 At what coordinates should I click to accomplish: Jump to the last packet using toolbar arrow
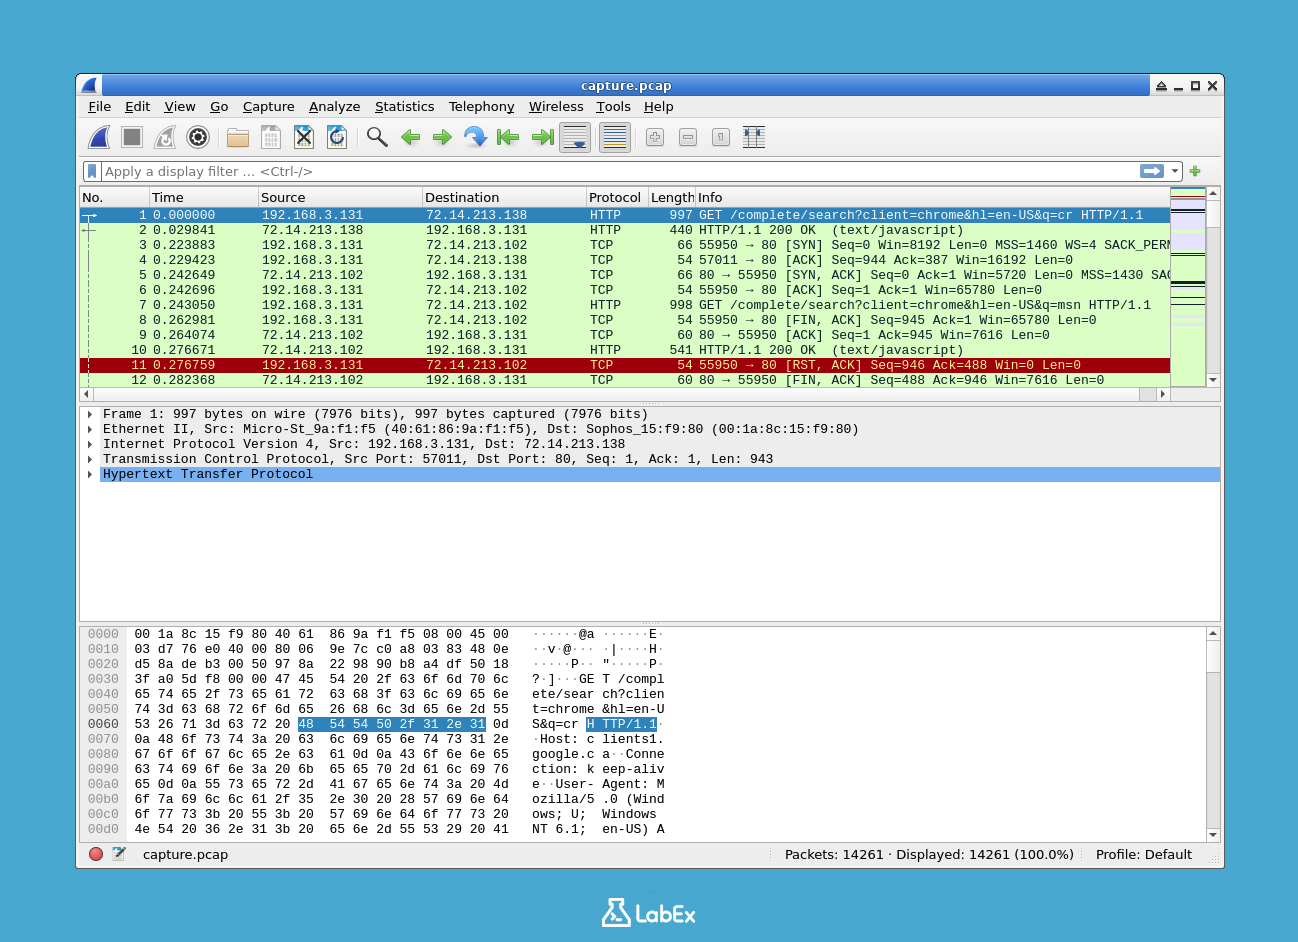[541, 137]
